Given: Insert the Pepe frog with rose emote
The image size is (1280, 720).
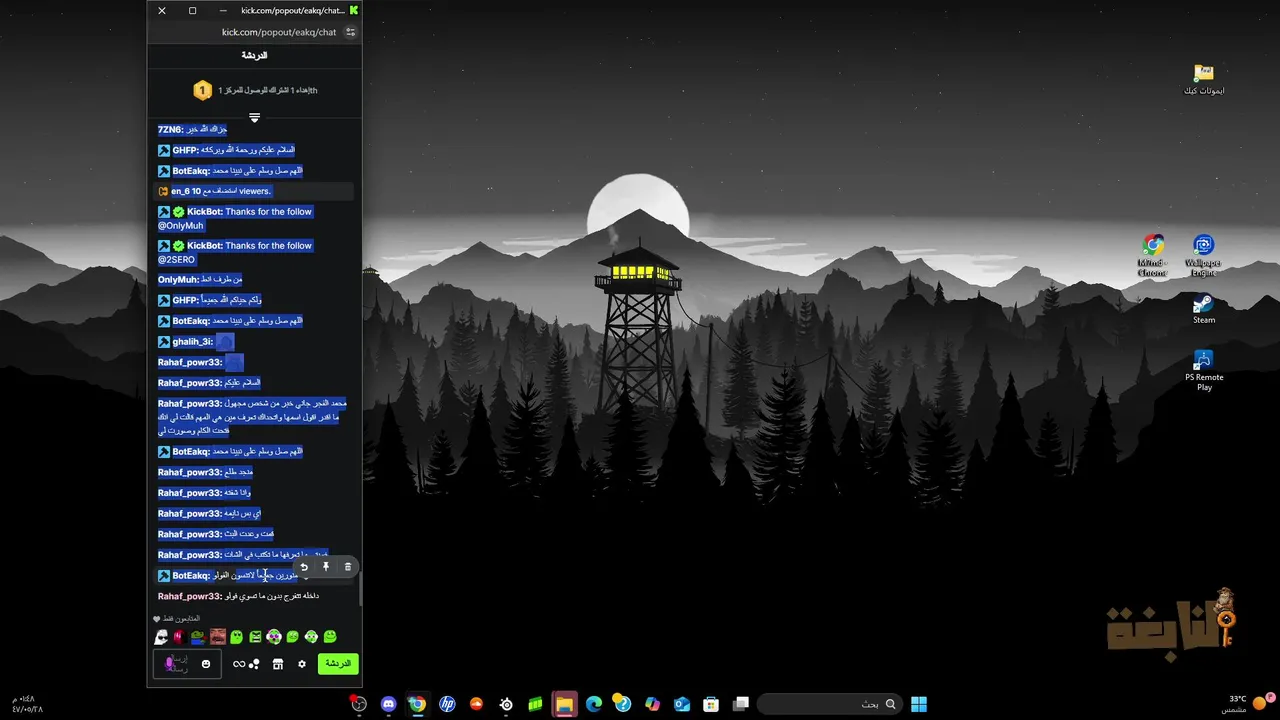Looking at the screenshot, I should click(198, 637).
